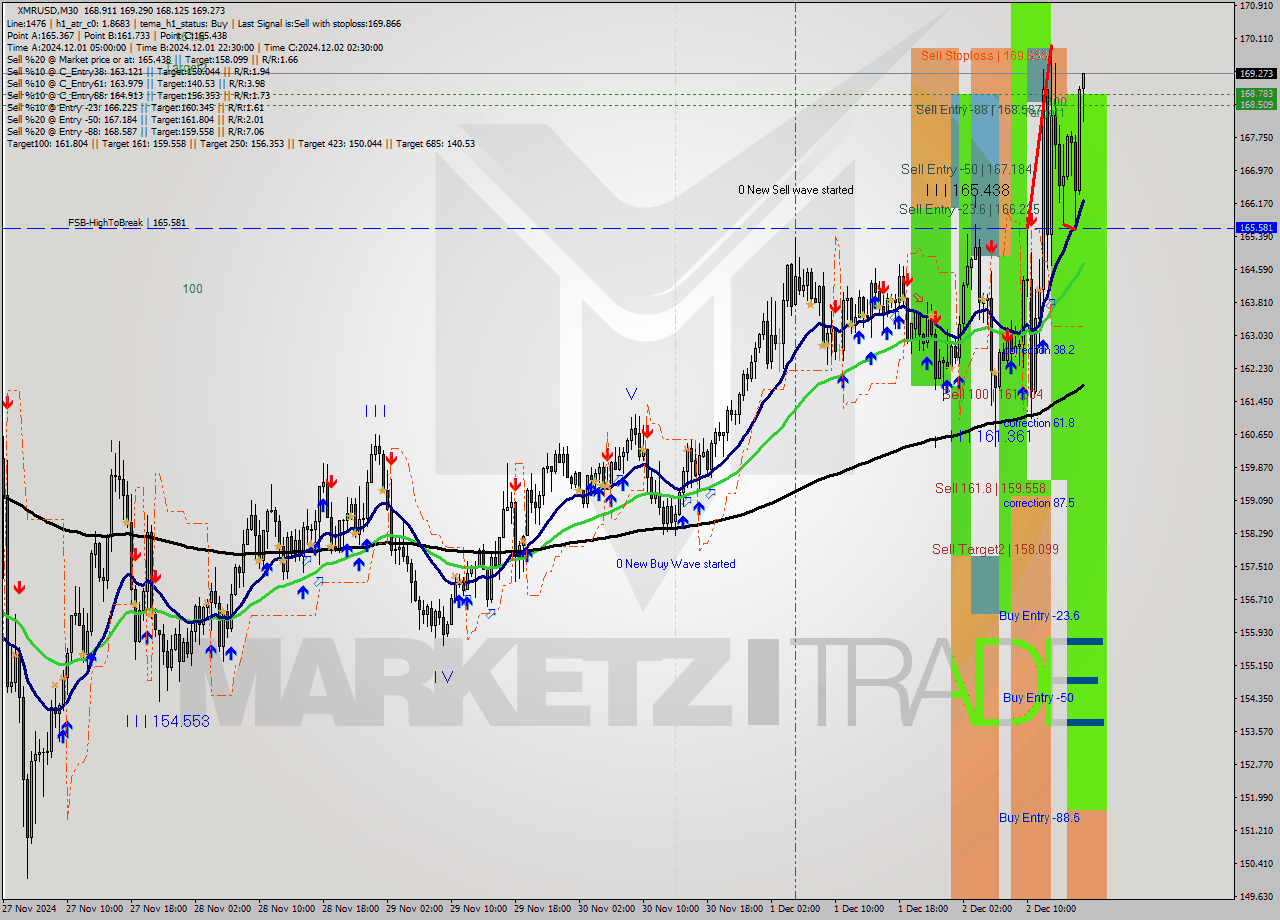
Task: Click the 'Buy Entry -23.6' label
Action: coord(1039,616)
